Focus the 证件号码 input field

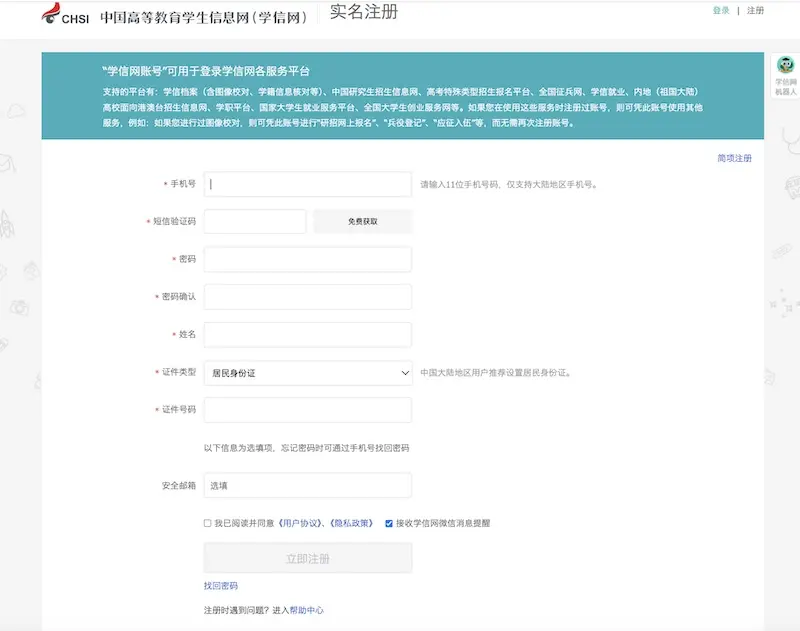(x=308, y=410)
